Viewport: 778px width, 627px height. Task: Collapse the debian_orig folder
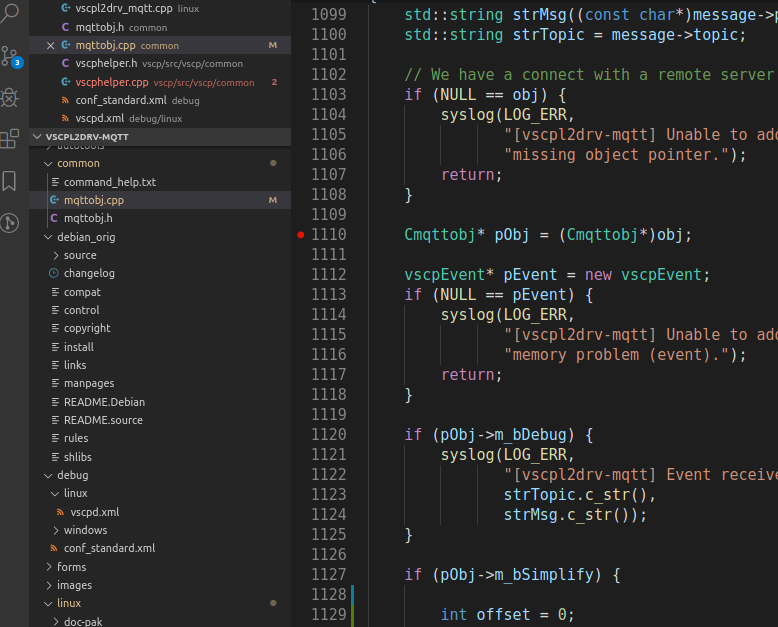click(48, 237)
